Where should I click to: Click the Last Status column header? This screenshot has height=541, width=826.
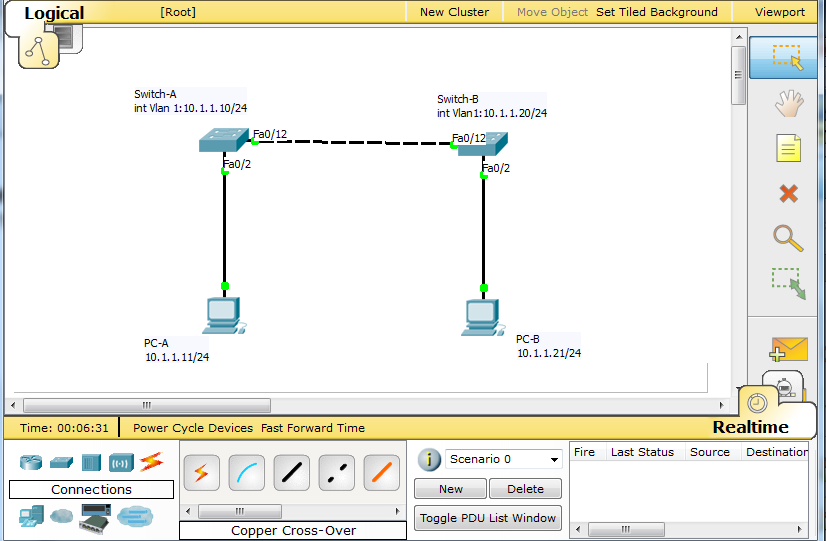coord(642,452)
